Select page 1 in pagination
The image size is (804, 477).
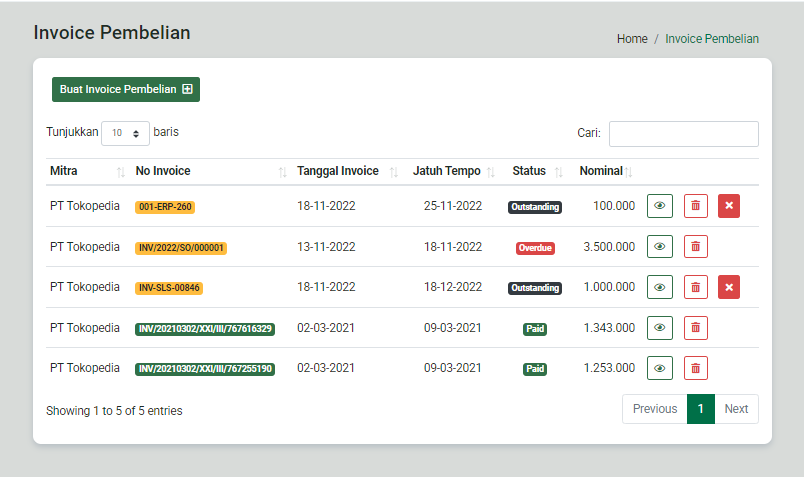click(700, 409)
